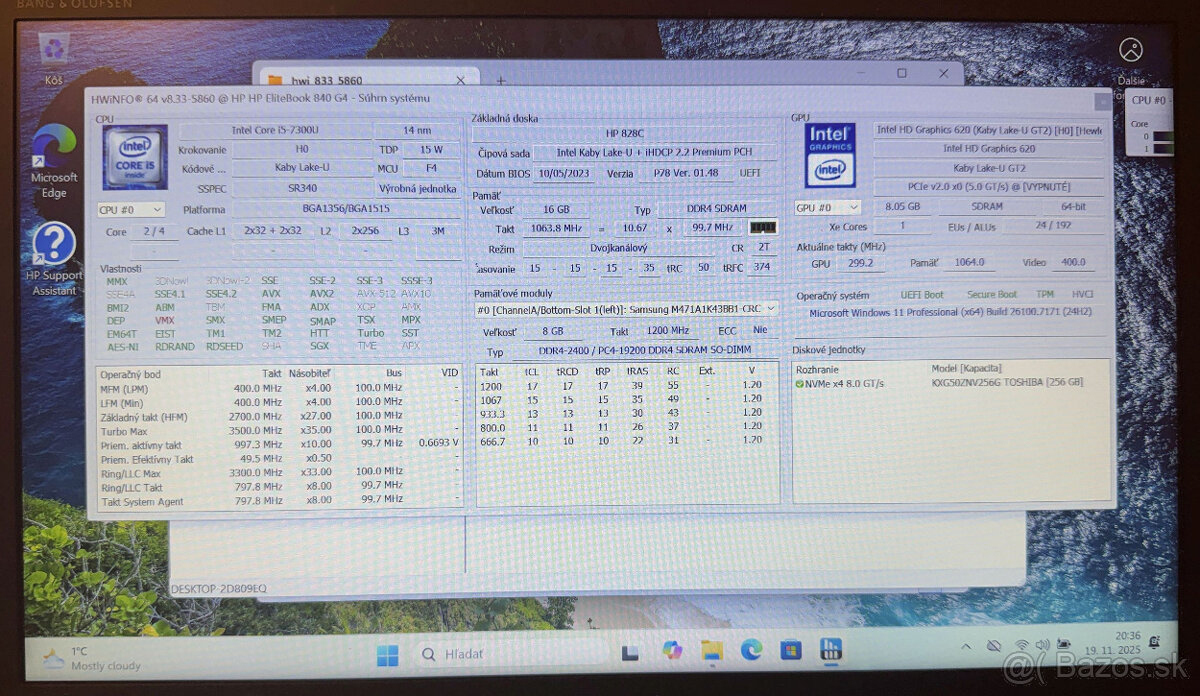Click the Intel Core i5 badge in CPU panel
Viewport: 1200px width, 696px height.
click(x=133, y=153)
